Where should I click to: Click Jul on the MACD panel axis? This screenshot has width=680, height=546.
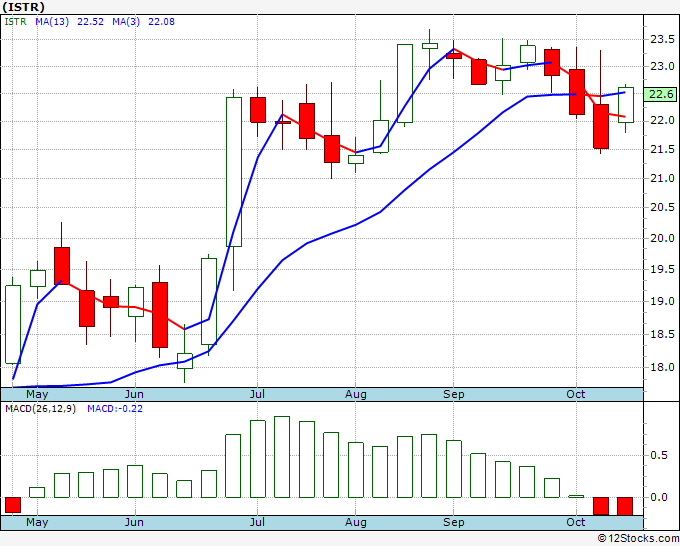(x=257, y=522)
